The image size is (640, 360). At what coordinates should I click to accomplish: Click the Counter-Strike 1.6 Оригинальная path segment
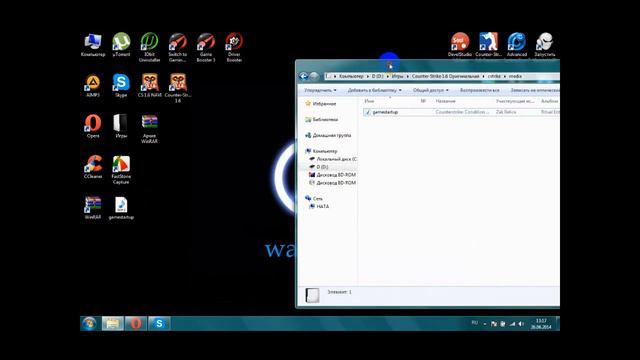pos(445,76)
